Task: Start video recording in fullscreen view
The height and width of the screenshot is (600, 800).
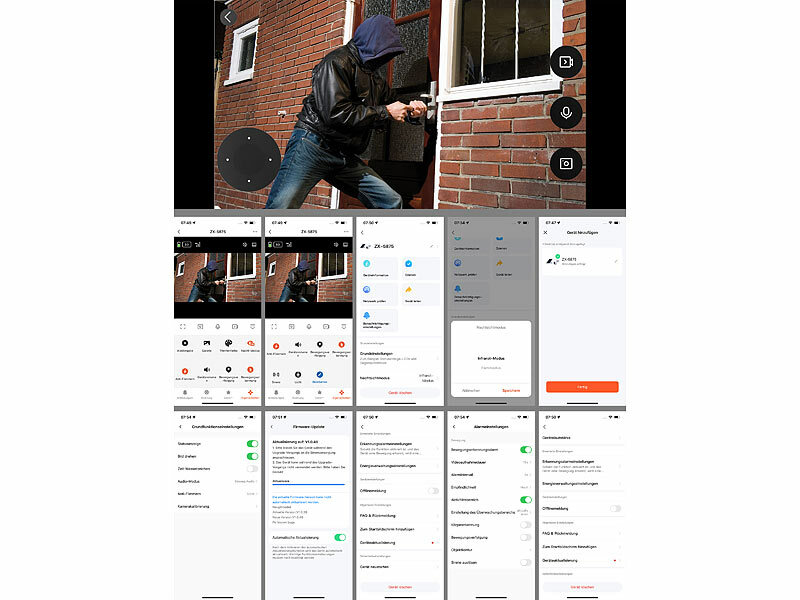Action: tap(566, 62)
